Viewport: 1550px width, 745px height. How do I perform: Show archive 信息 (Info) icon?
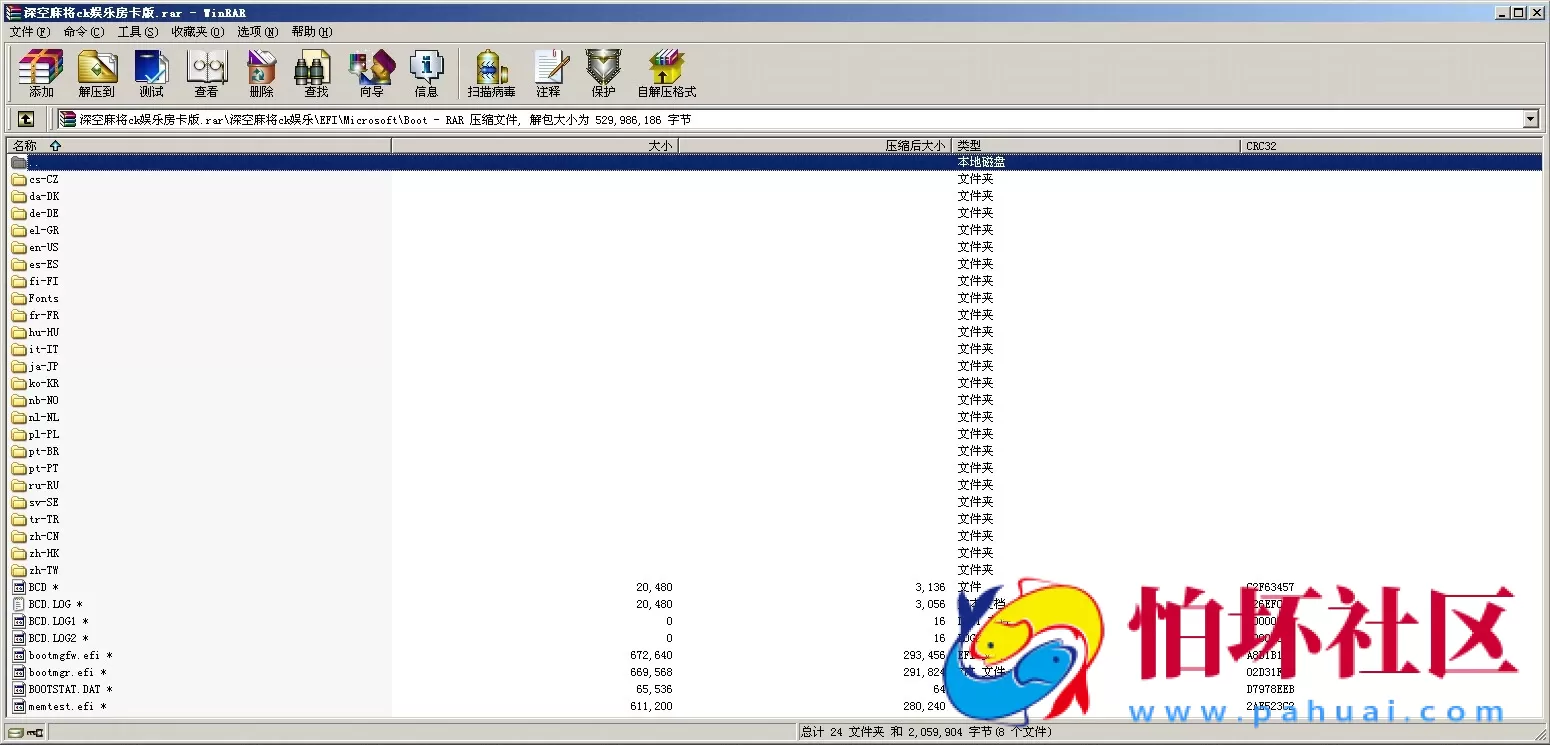click(426, 73)
